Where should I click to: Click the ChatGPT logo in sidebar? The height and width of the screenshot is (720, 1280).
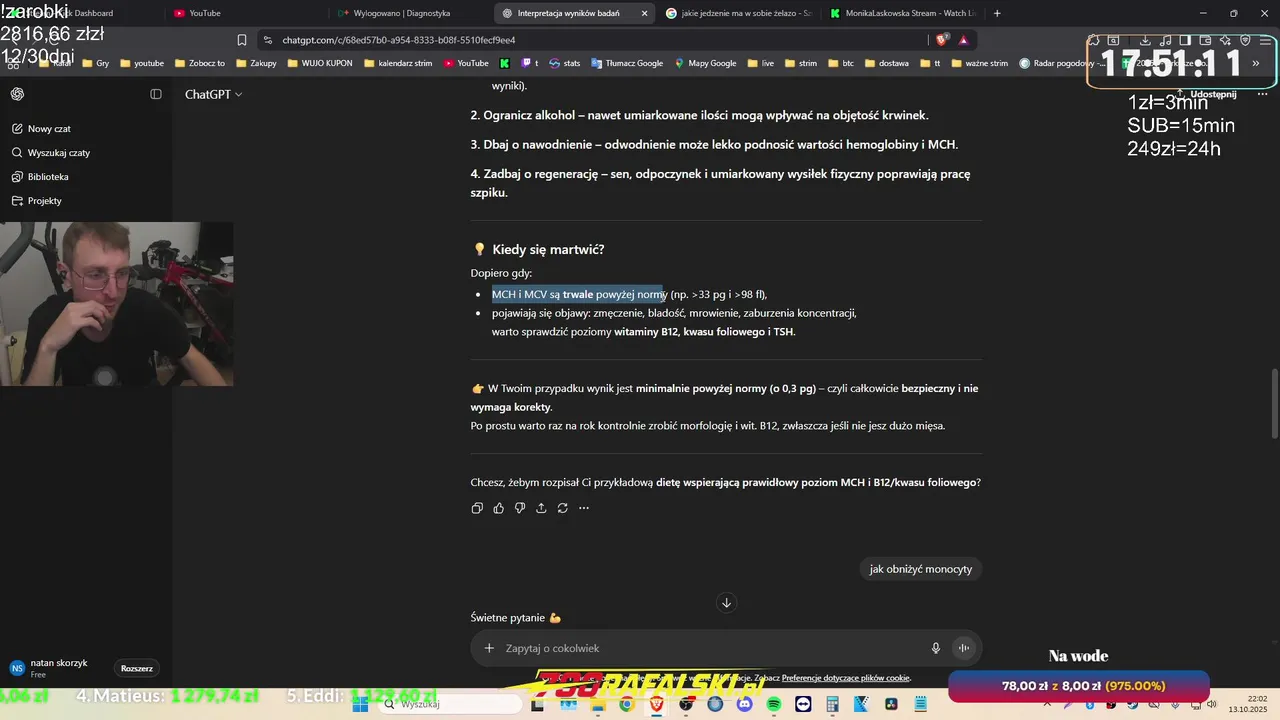[17, 94]
